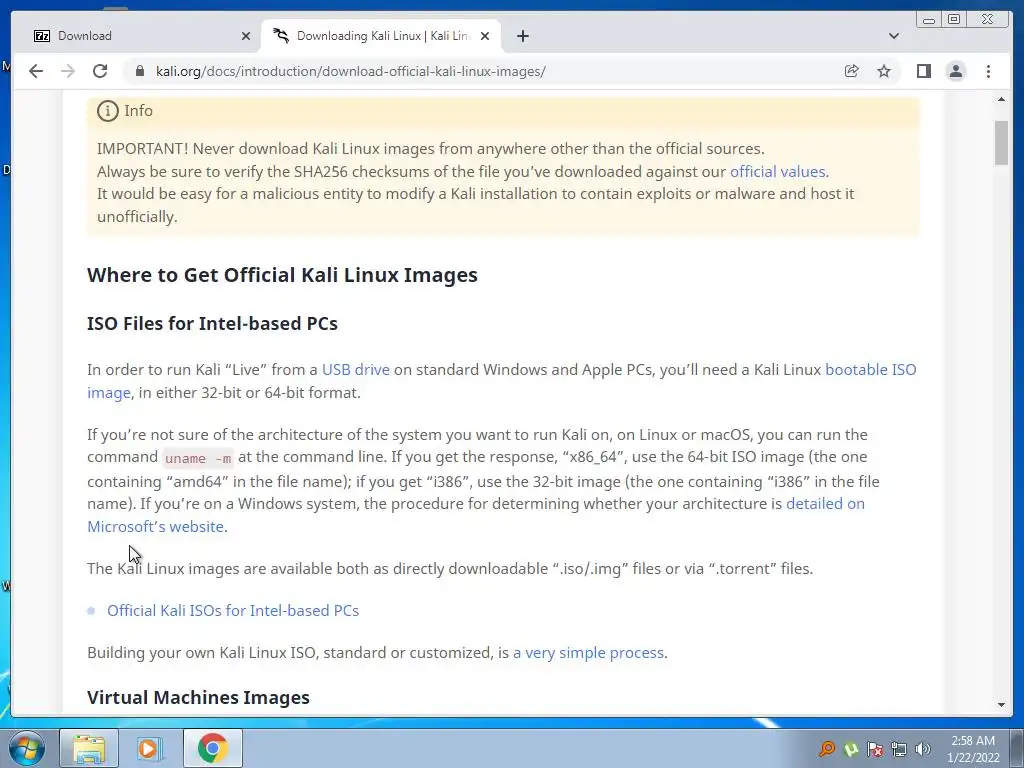Open a new tab with the plus button
1024x768 pixels.
coord(522,36)
